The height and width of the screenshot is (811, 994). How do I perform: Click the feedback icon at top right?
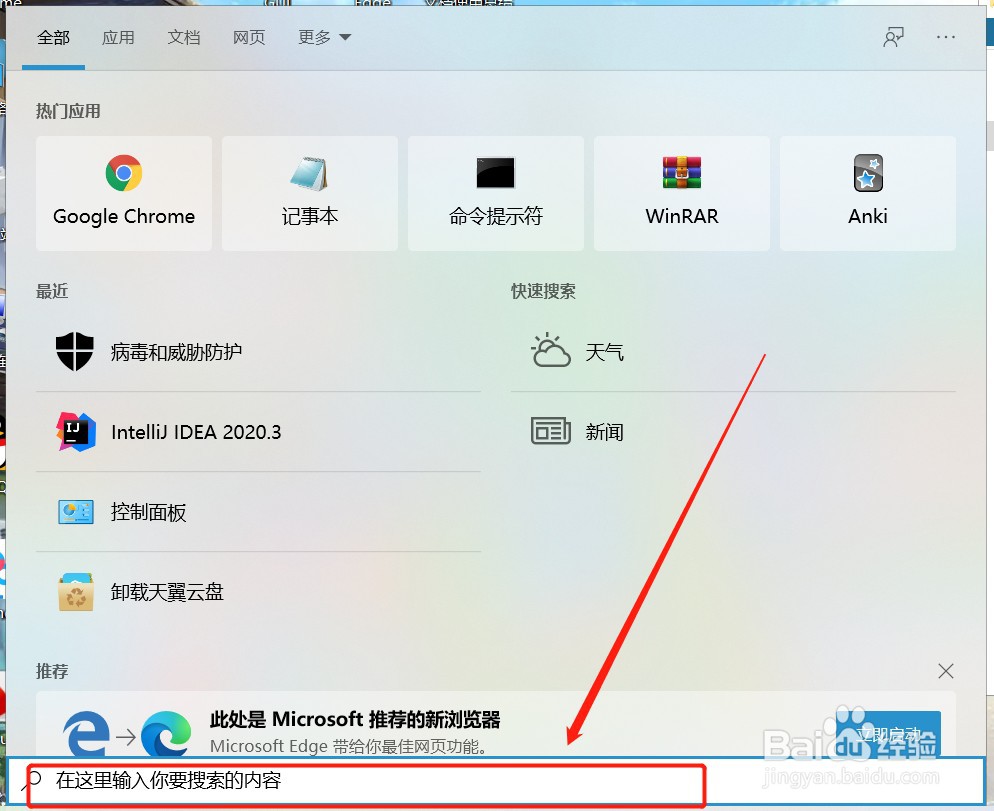(x=893, y=37)
